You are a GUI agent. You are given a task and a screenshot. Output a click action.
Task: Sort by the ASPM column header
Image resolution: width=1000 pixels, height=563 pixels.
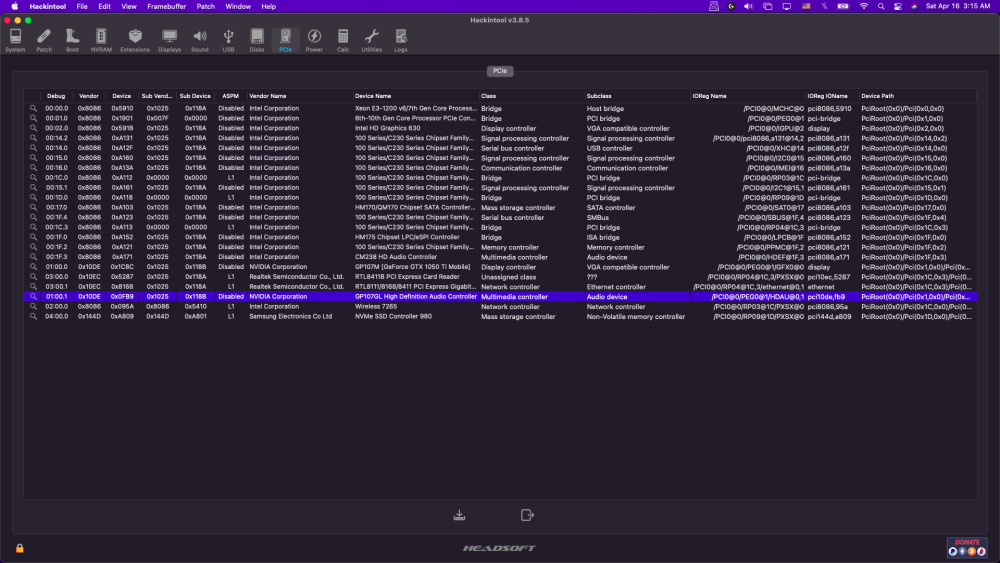coord(230,96)
